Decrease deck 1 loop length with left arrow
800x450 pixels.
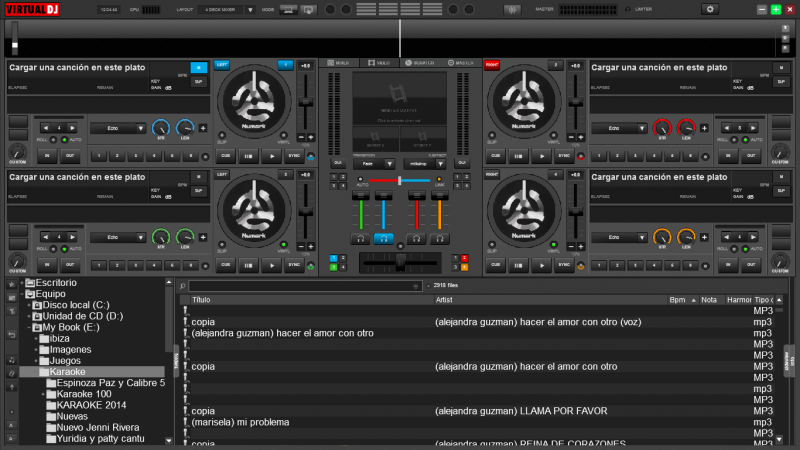tap(45, 128)
